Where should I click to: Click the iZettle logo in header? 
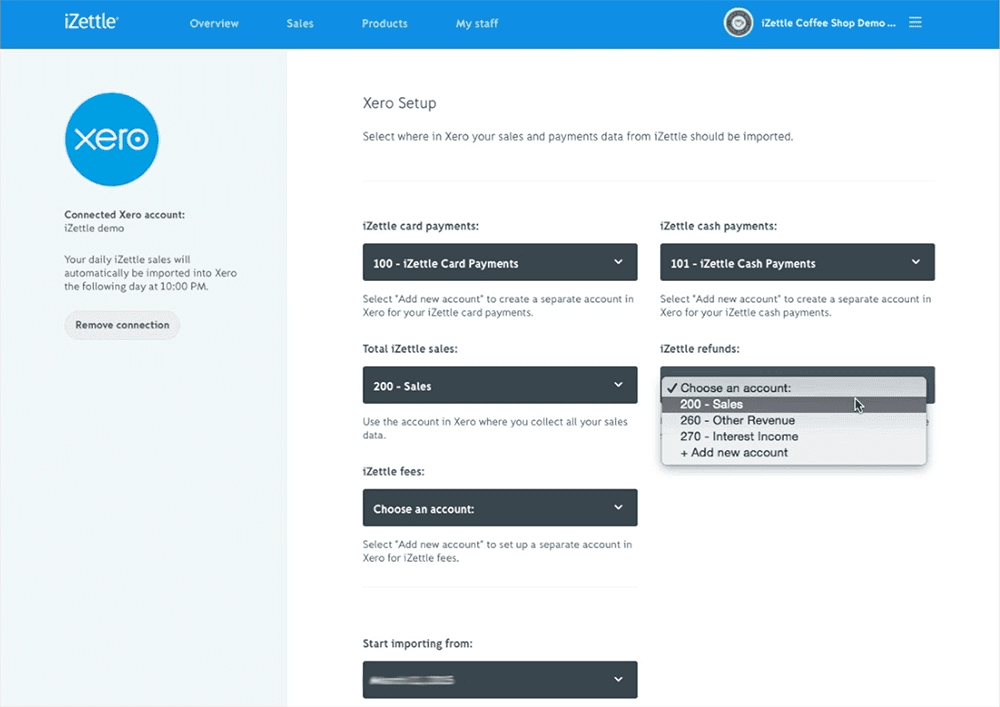(91, 22)
